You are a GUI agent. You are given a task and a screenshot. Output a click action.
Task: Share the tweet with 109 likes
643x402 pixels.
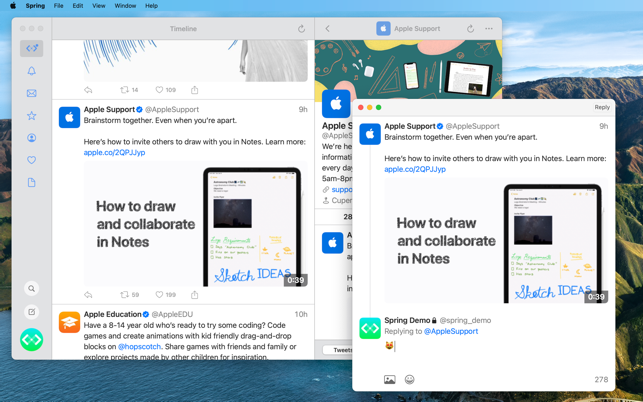click(x=195, y=90)
